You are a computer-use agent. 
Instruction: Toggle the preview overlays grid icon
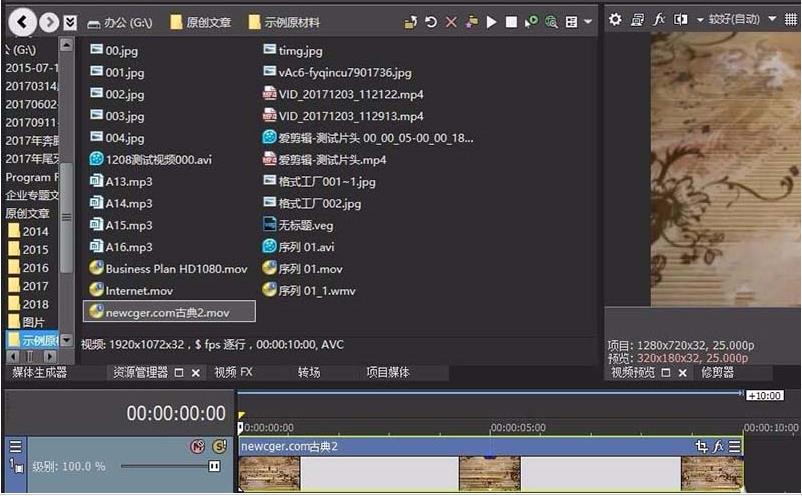(791, 19)
